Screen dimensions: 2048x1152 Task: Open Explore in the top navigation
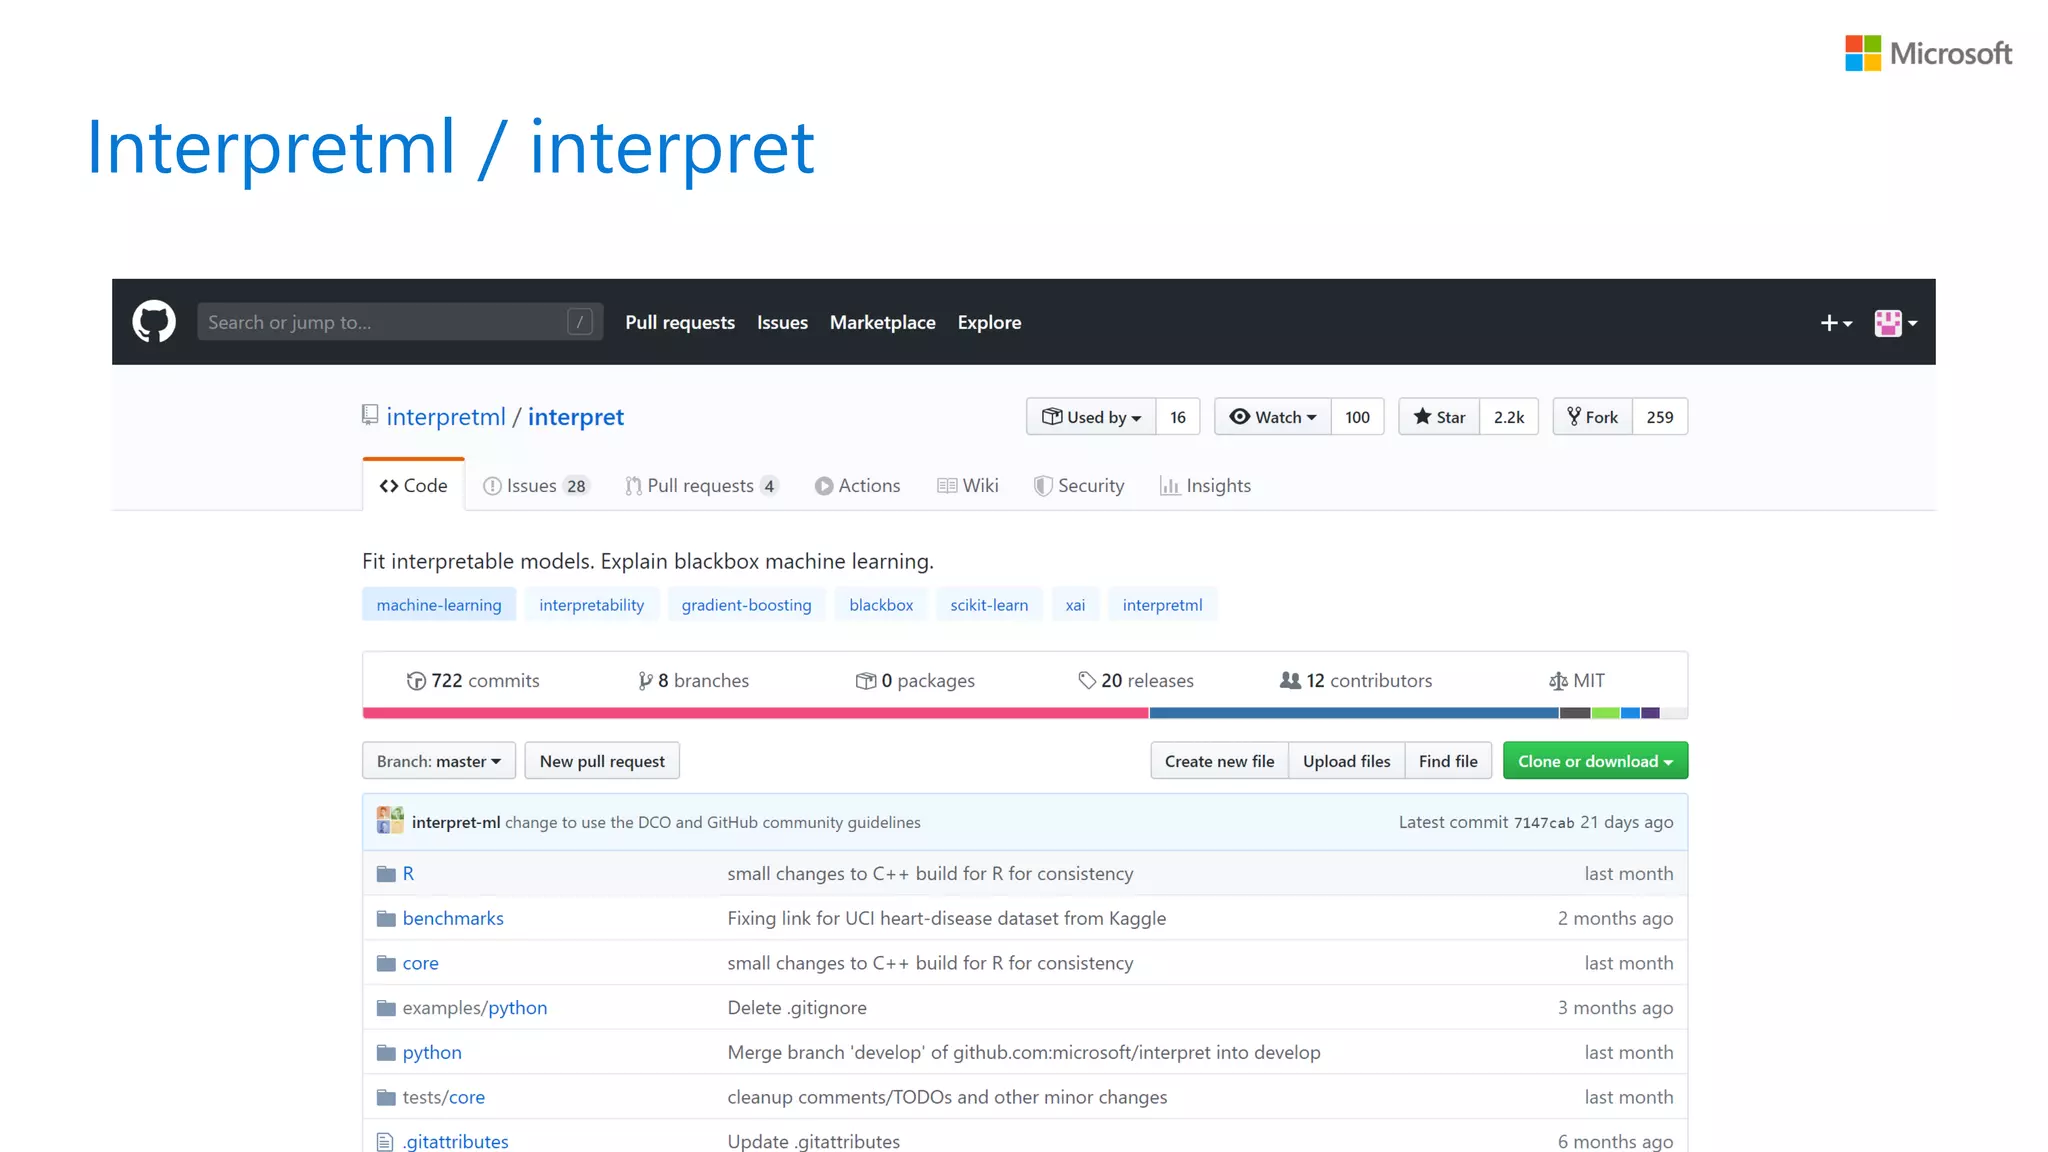(989, 322)
